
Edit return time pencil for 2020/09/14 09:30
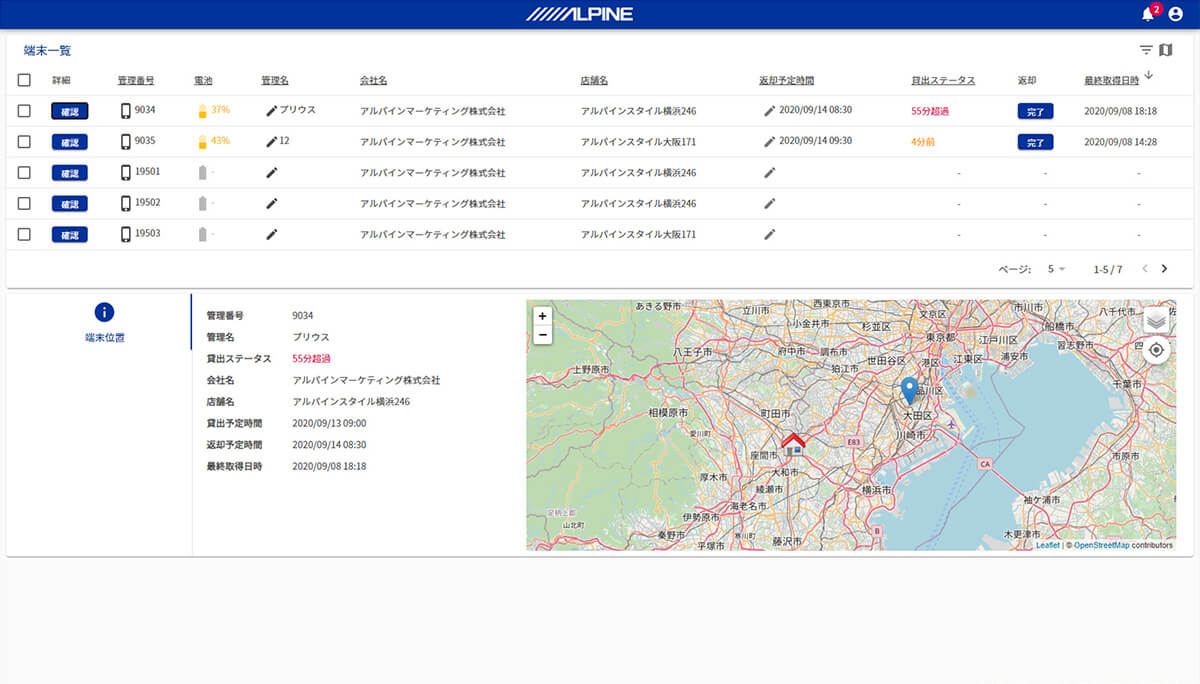769,142
